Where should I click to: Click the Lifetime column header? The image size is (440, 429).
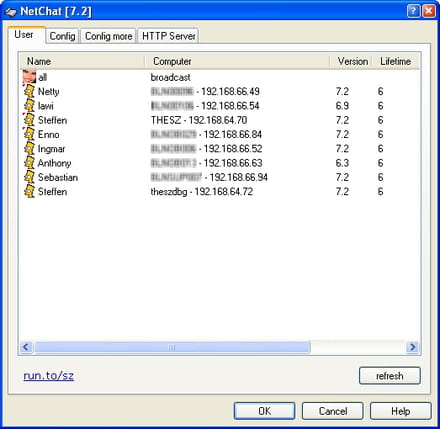(x=396, y=61)
